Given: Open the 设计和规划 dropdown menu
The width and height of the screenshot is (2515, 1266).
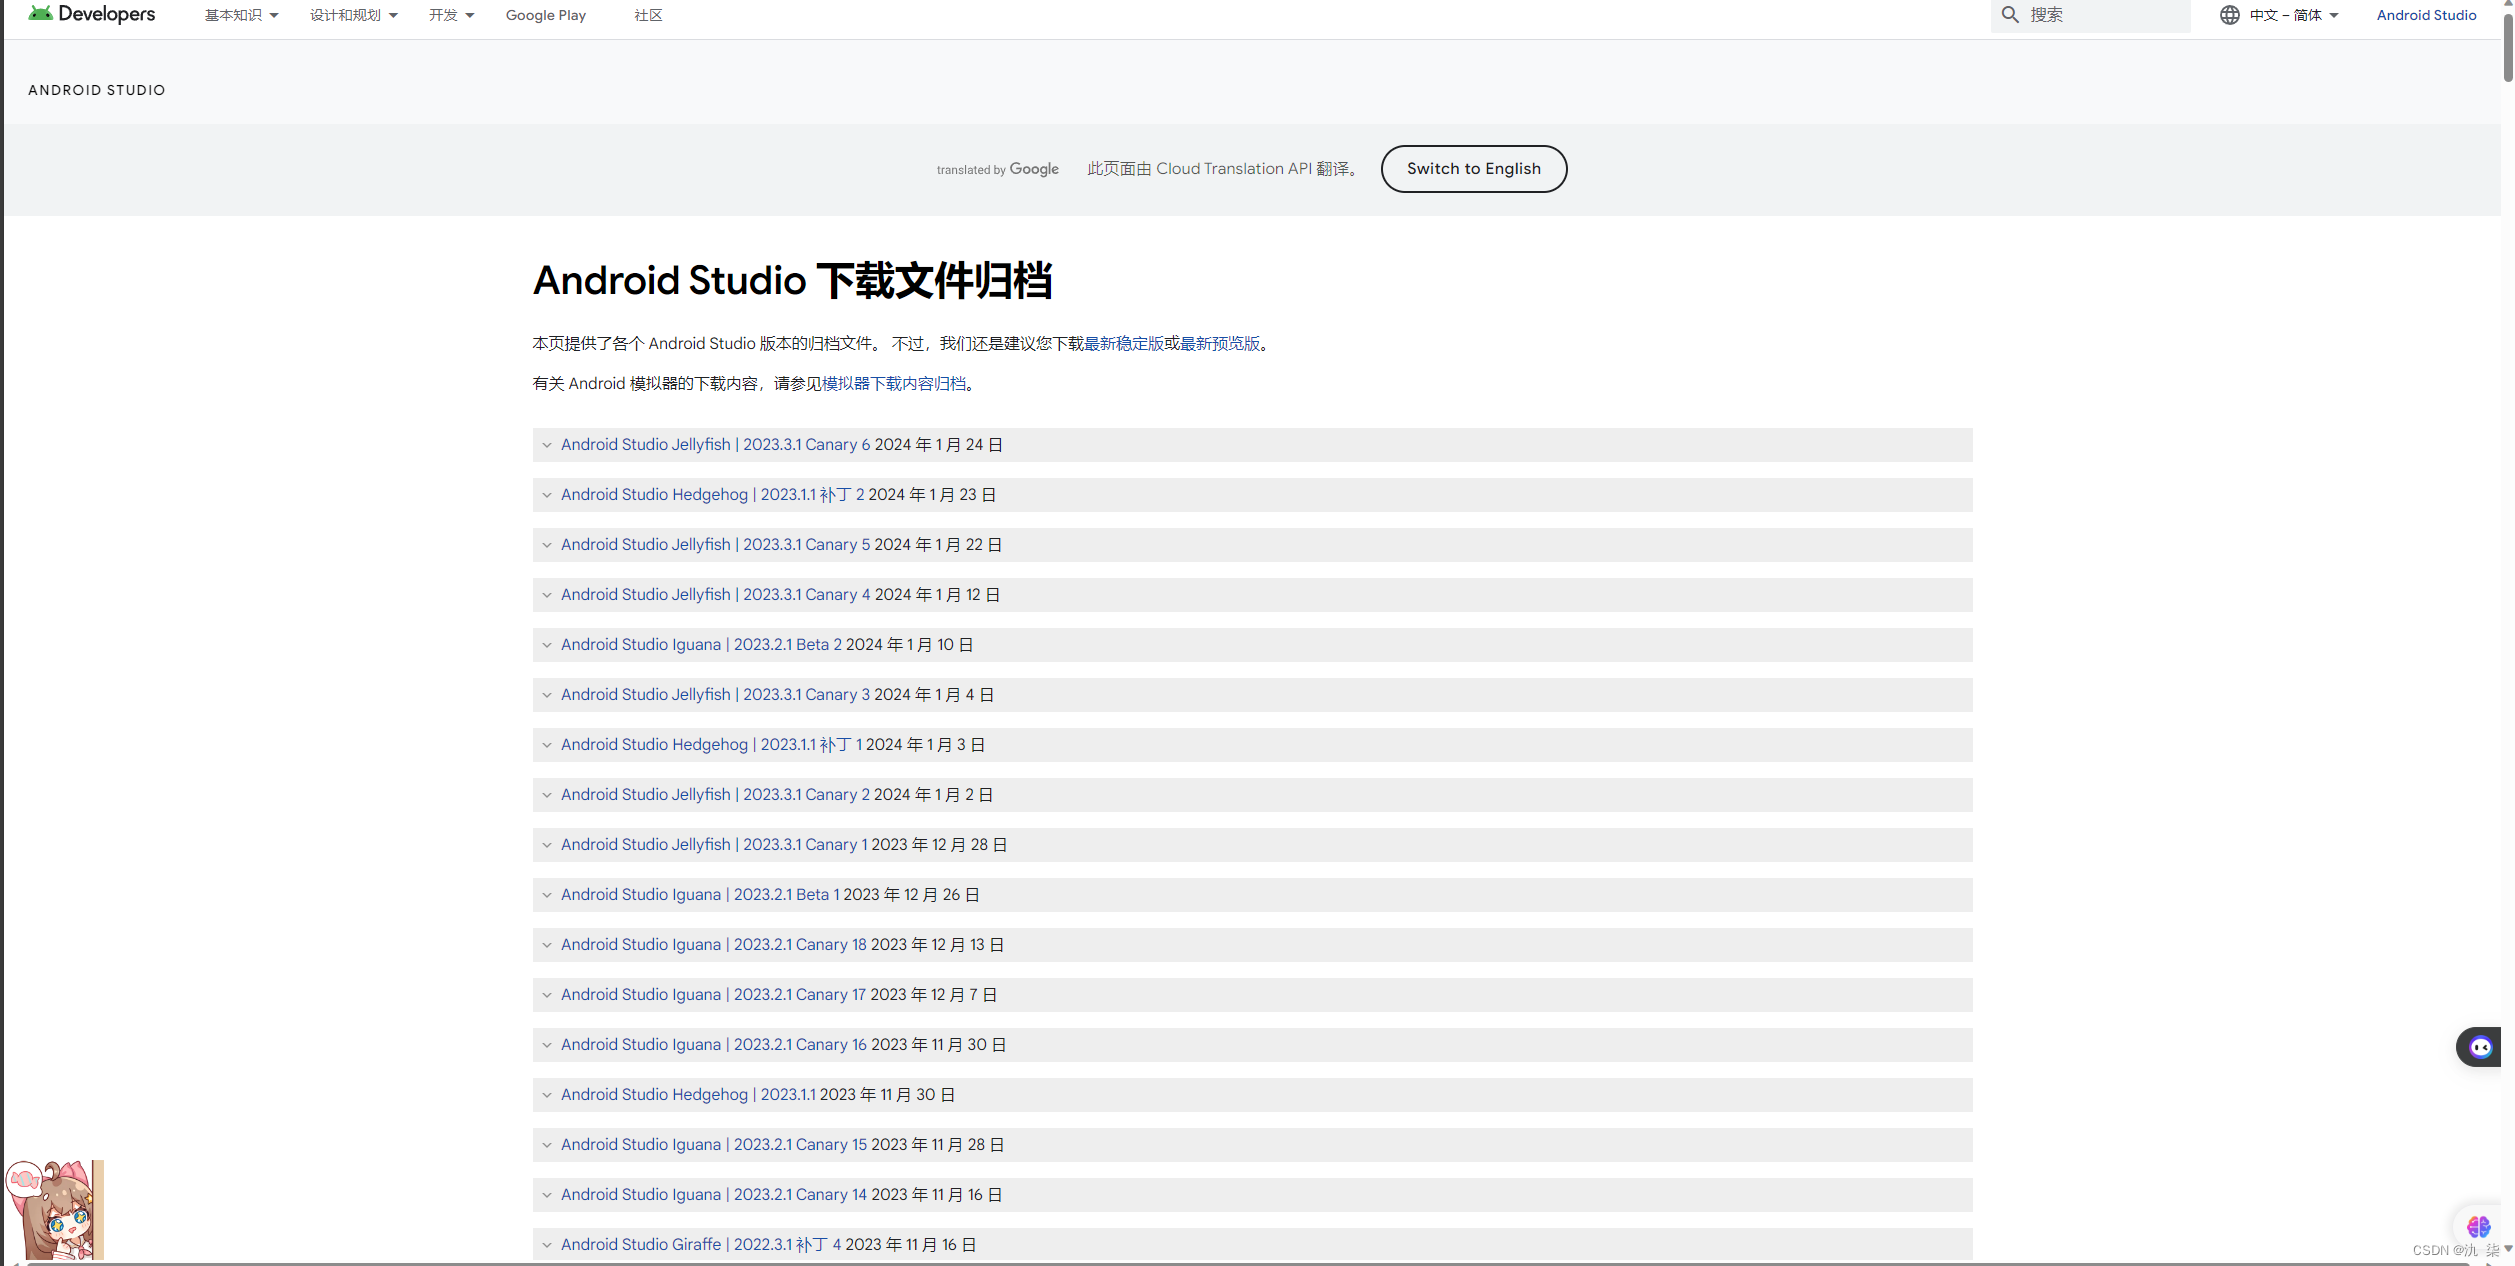Looking at the screenshot, I should (x=353, y=15).
